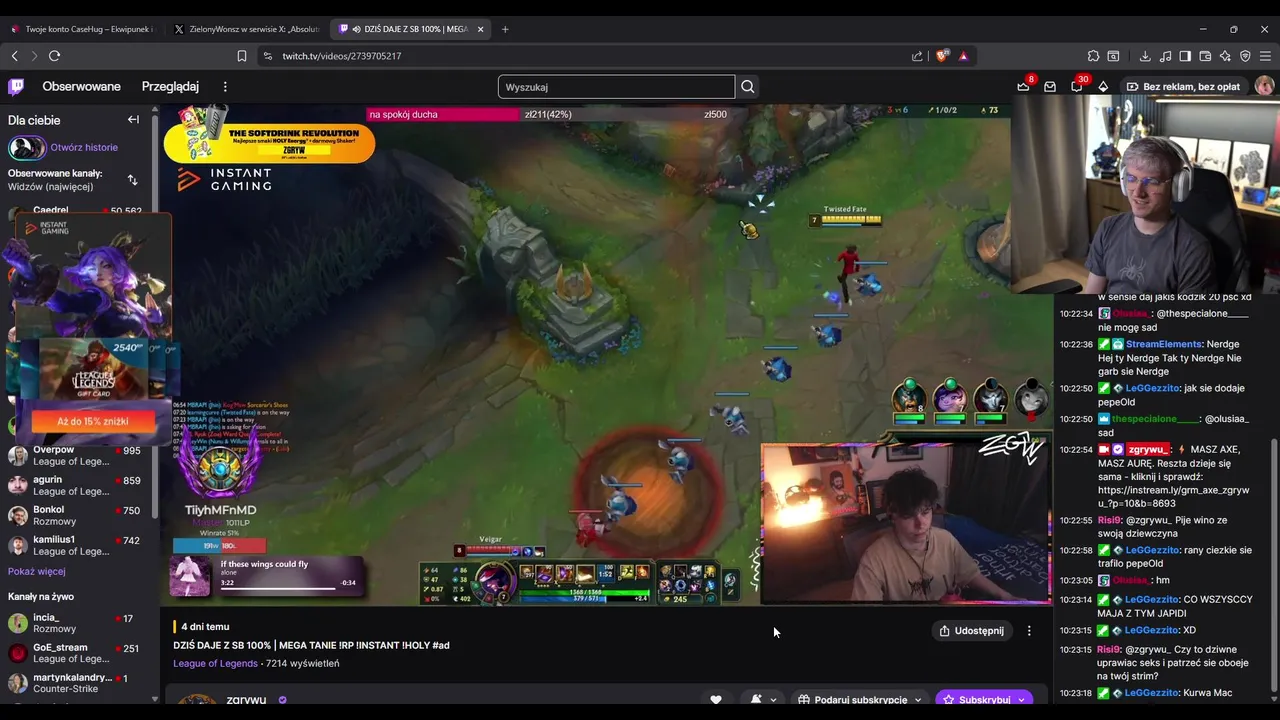
Task: Open the Brave VPN shield icon
Action: pyautogui.click(x=1245, y=56)
